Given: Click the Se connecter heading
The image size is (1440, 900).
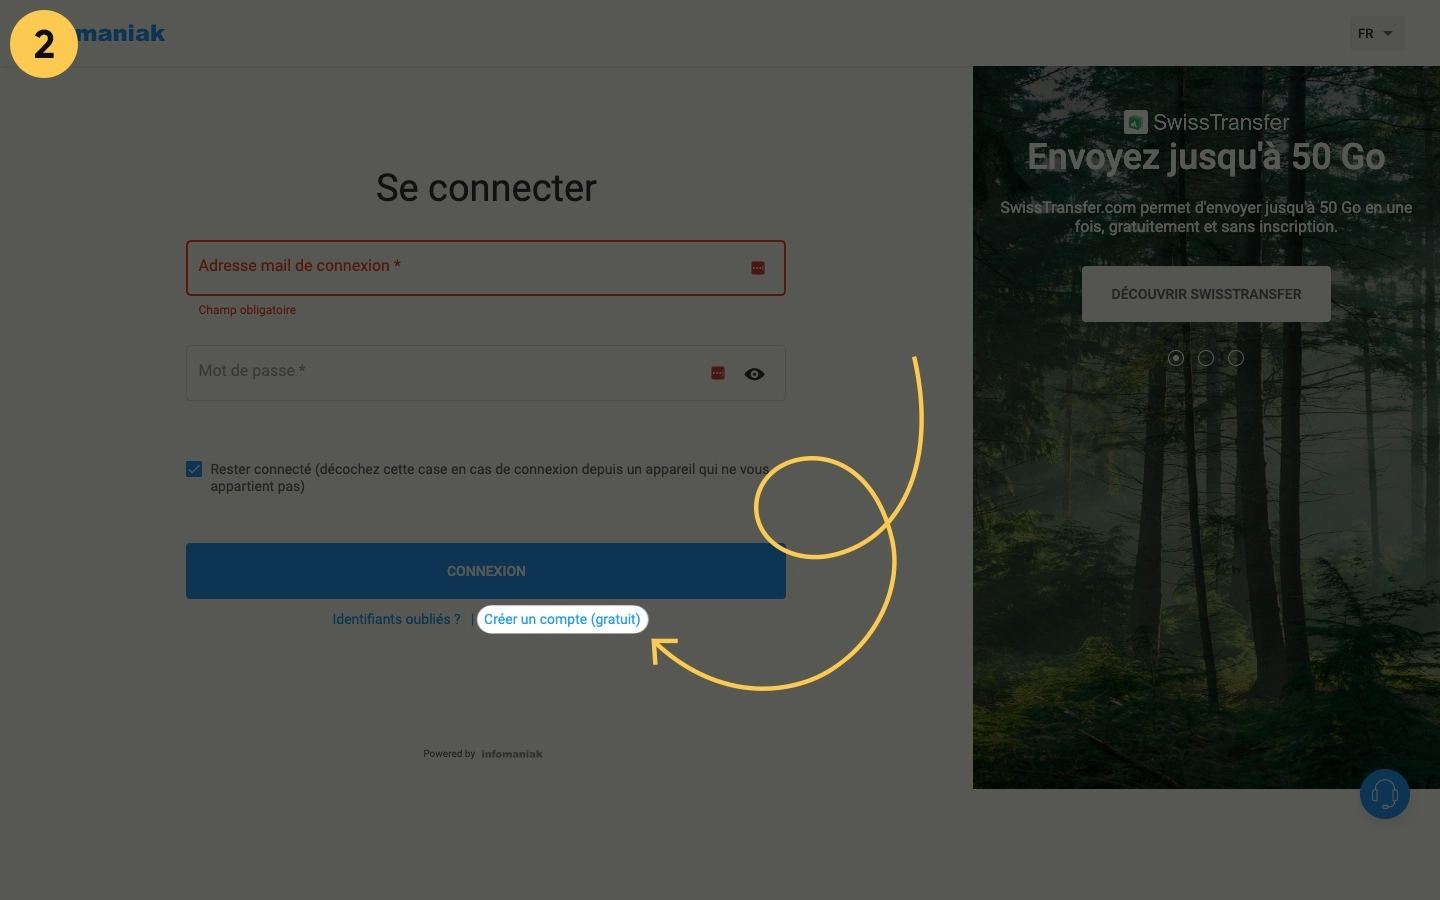Looking at the screenshot, I should pyautogui.click(x=486, y=188).
